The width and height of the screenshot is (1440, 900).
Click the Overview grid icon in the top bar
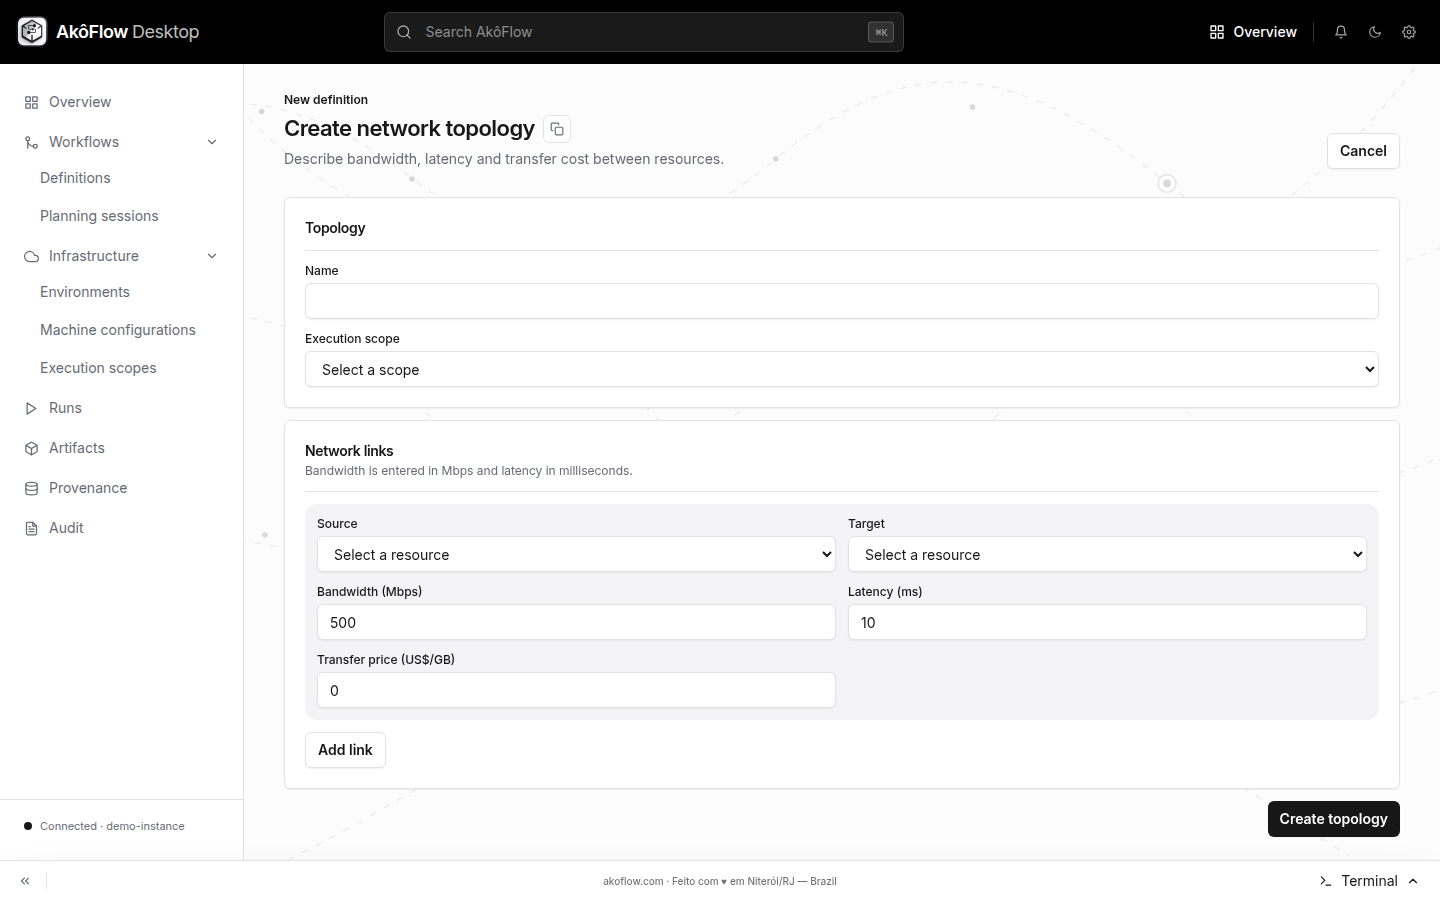pyautogui.click(x=1217, y=32)
